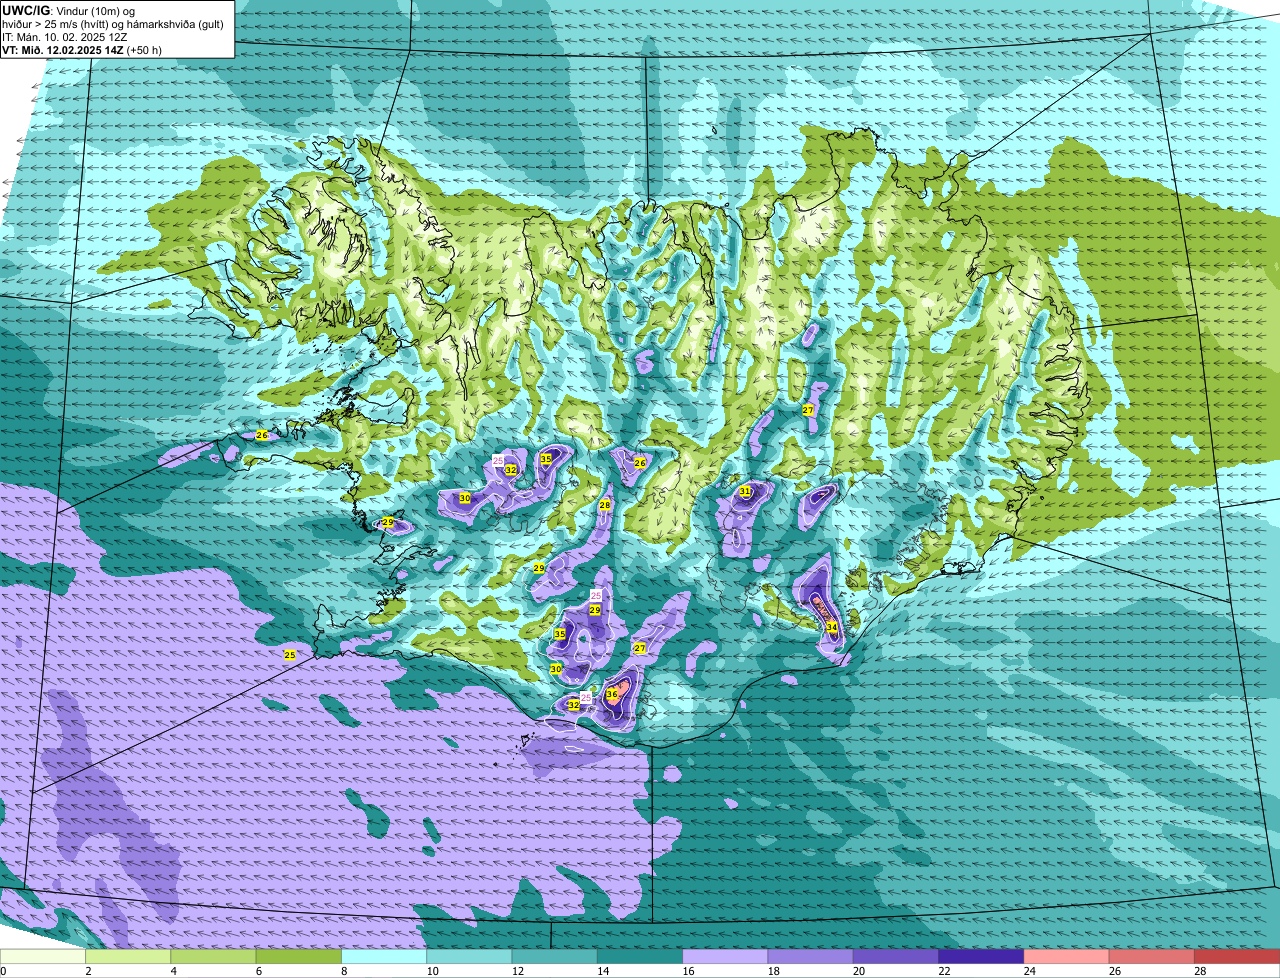1280x978 pixels.
Task: Pick the 0–2 m/s palest legend swatch
Action: [x=43, y=956]
